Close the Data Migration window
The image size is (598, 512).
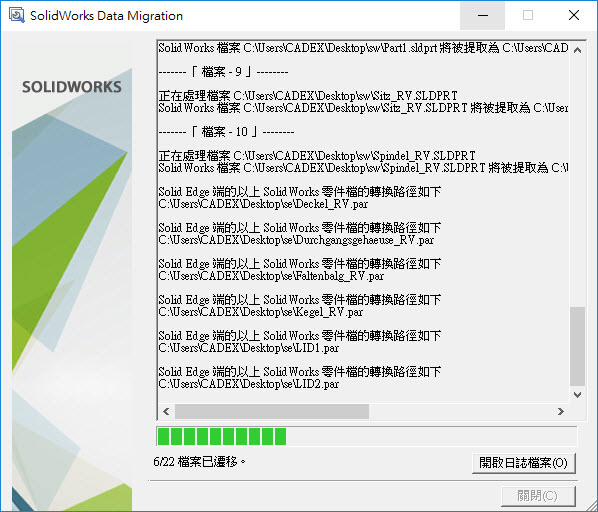pyautogui.click(x=574, y=15)
